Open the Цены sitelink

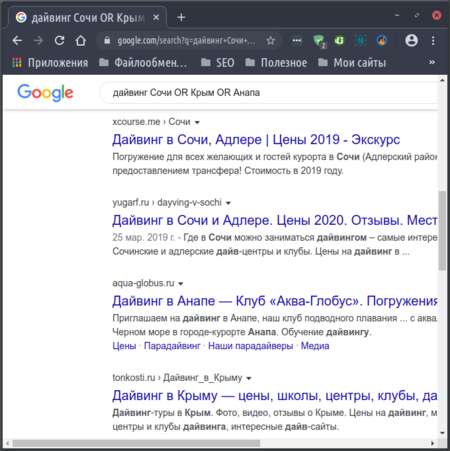124,346
